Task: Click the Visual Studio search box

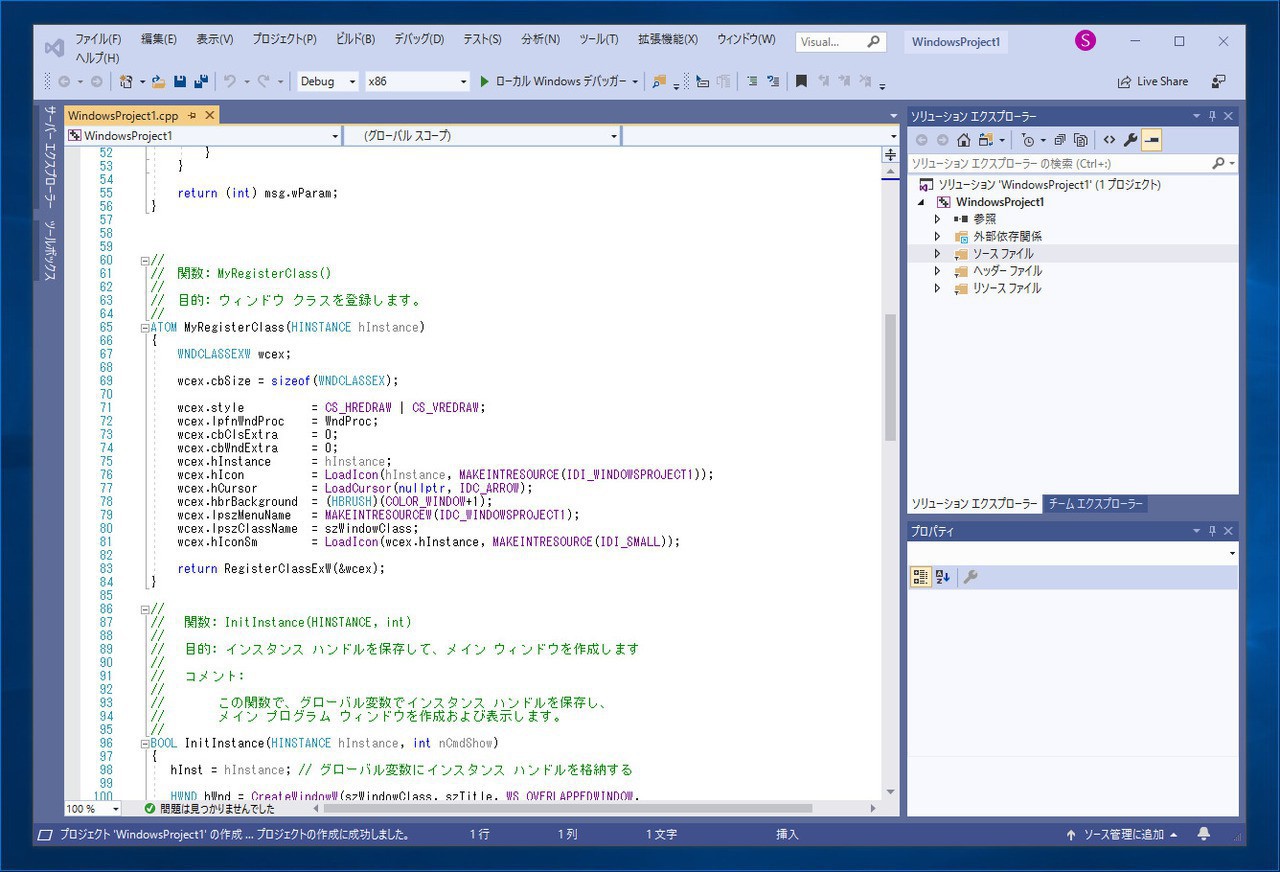Action: coord(840,42)
